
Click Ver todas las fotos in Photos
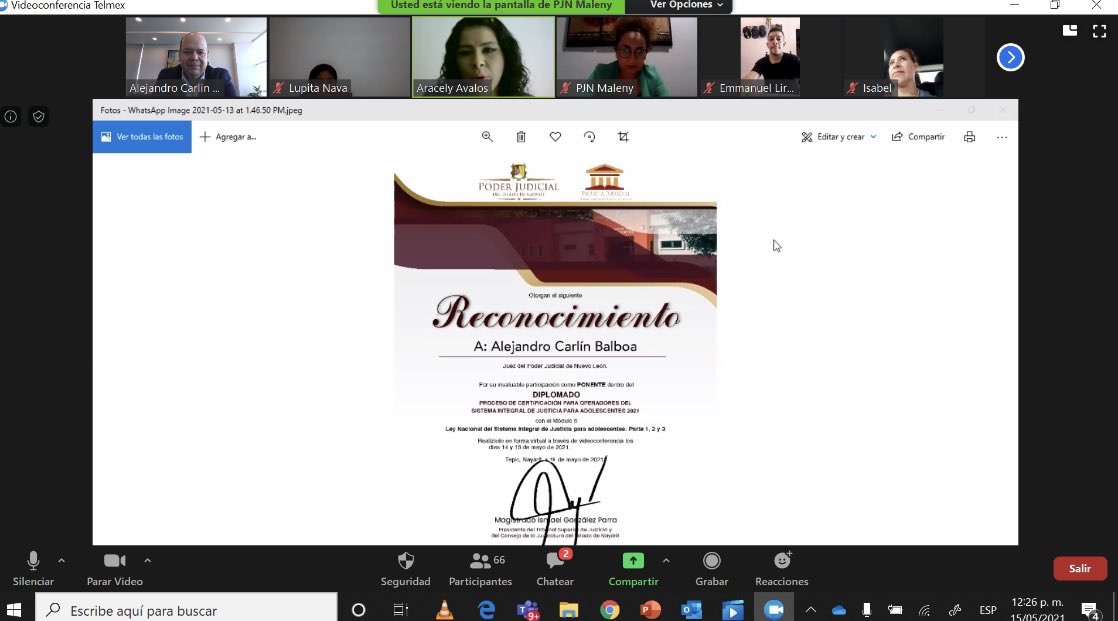142,137
